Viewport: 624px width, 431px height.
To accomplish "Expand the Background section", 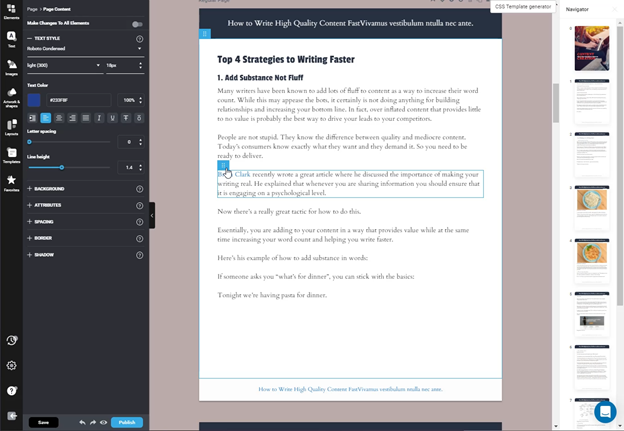I will coord(29,189).
